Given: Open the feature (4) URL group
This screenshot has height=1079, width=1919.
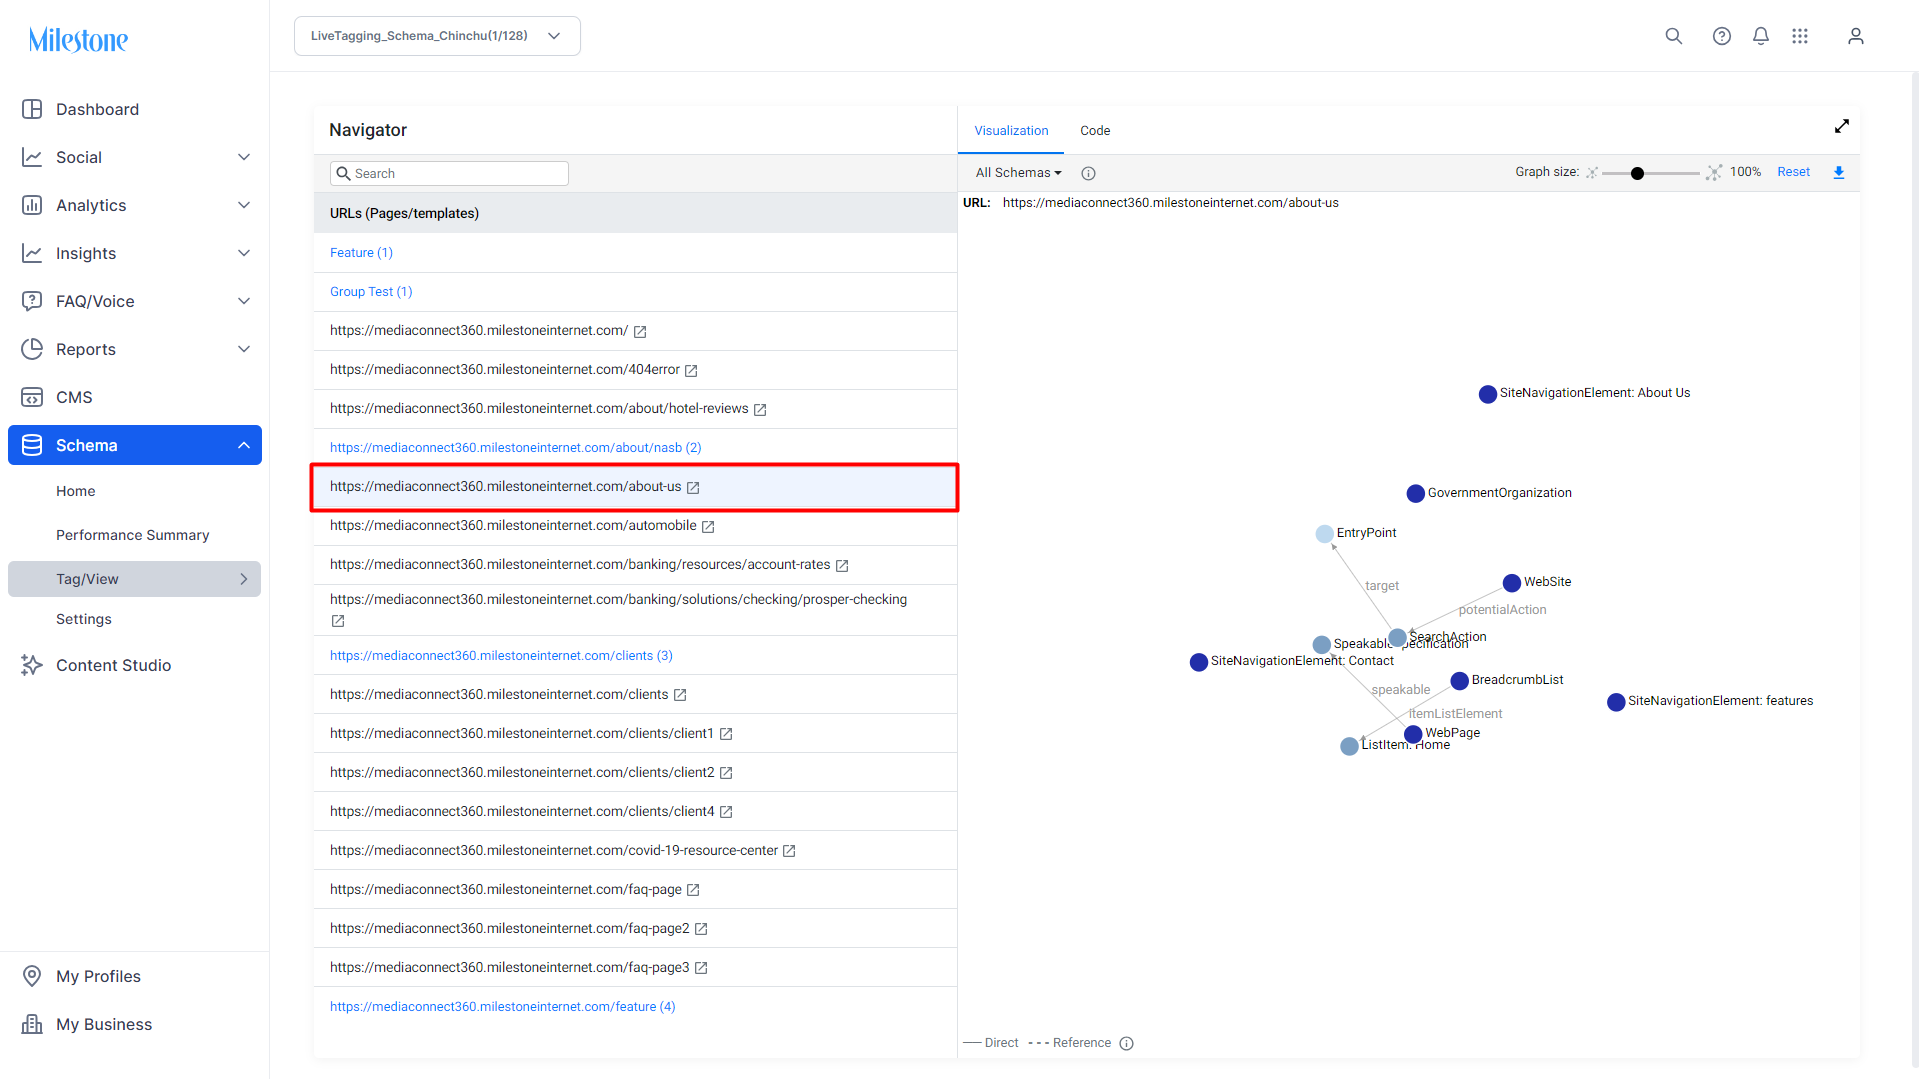Looking at the screenshot, I should point(503,1007).
